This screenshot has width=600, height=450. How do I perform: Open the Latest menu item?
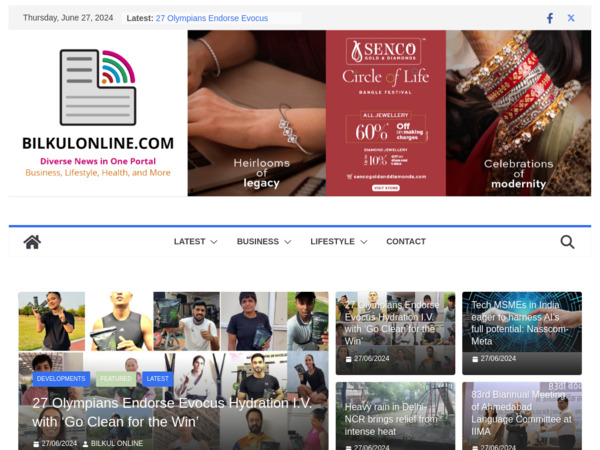pos(190,241)
